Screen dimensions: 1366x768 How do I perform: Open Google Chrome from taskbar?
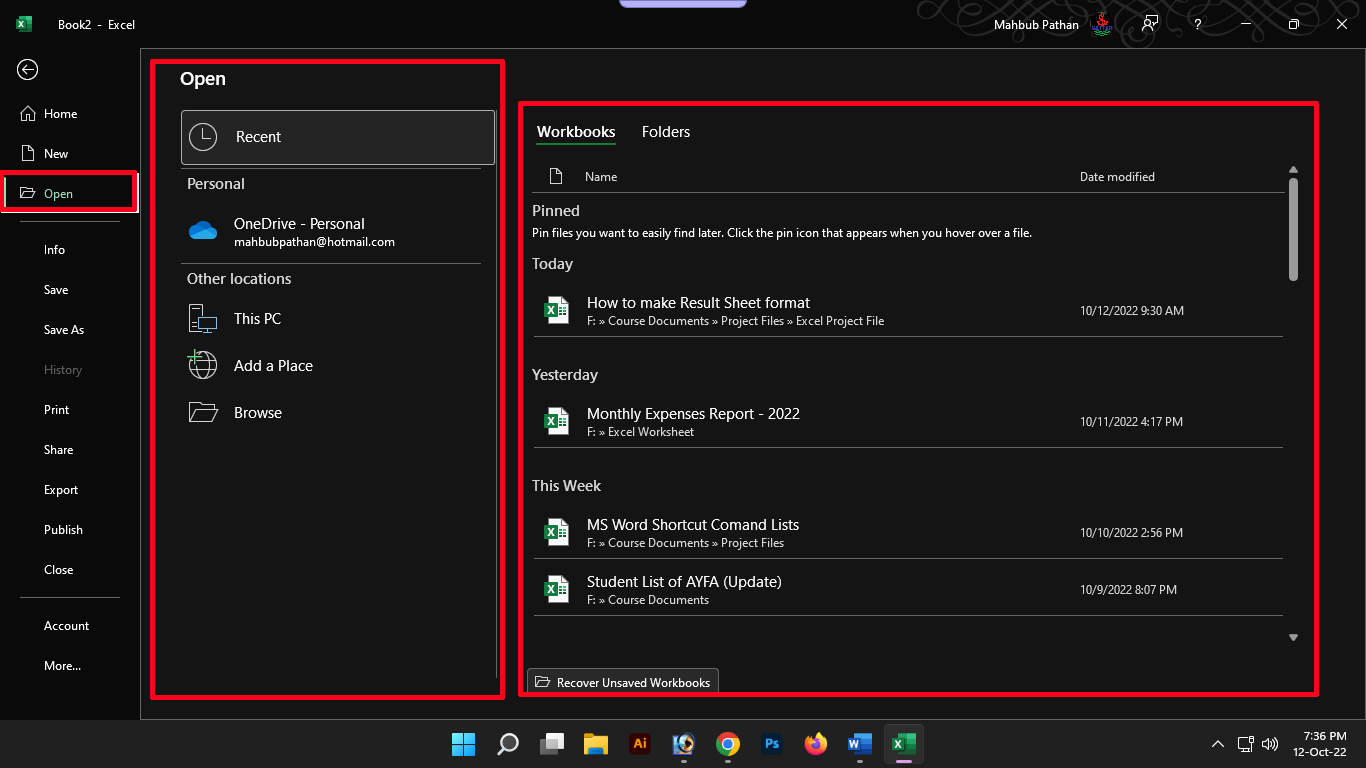pyautogui.click(x=728, y=744)
